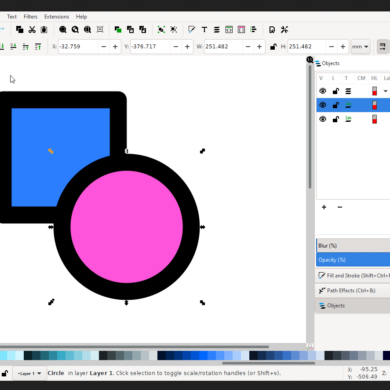Toggle visibility of the selected object row
This screenshot has height=390, width=390.
323,105
